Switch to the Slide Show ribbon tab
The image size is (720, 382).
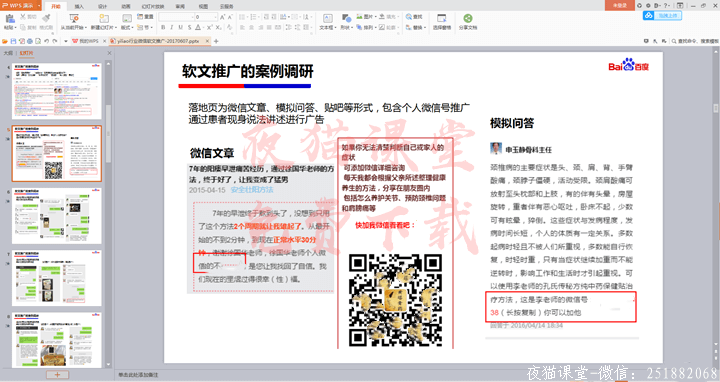pyautogui.click(x=153, y=6)
